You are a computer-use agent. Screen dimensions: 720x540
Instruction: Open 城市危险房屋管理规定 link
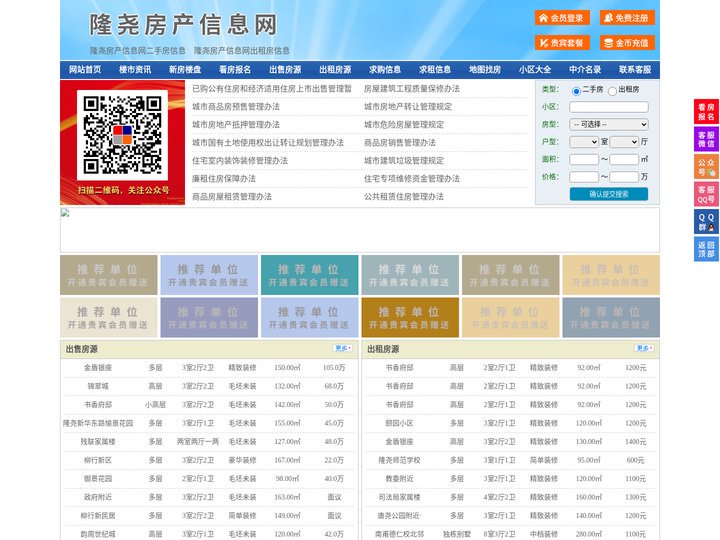pos(404,125)
